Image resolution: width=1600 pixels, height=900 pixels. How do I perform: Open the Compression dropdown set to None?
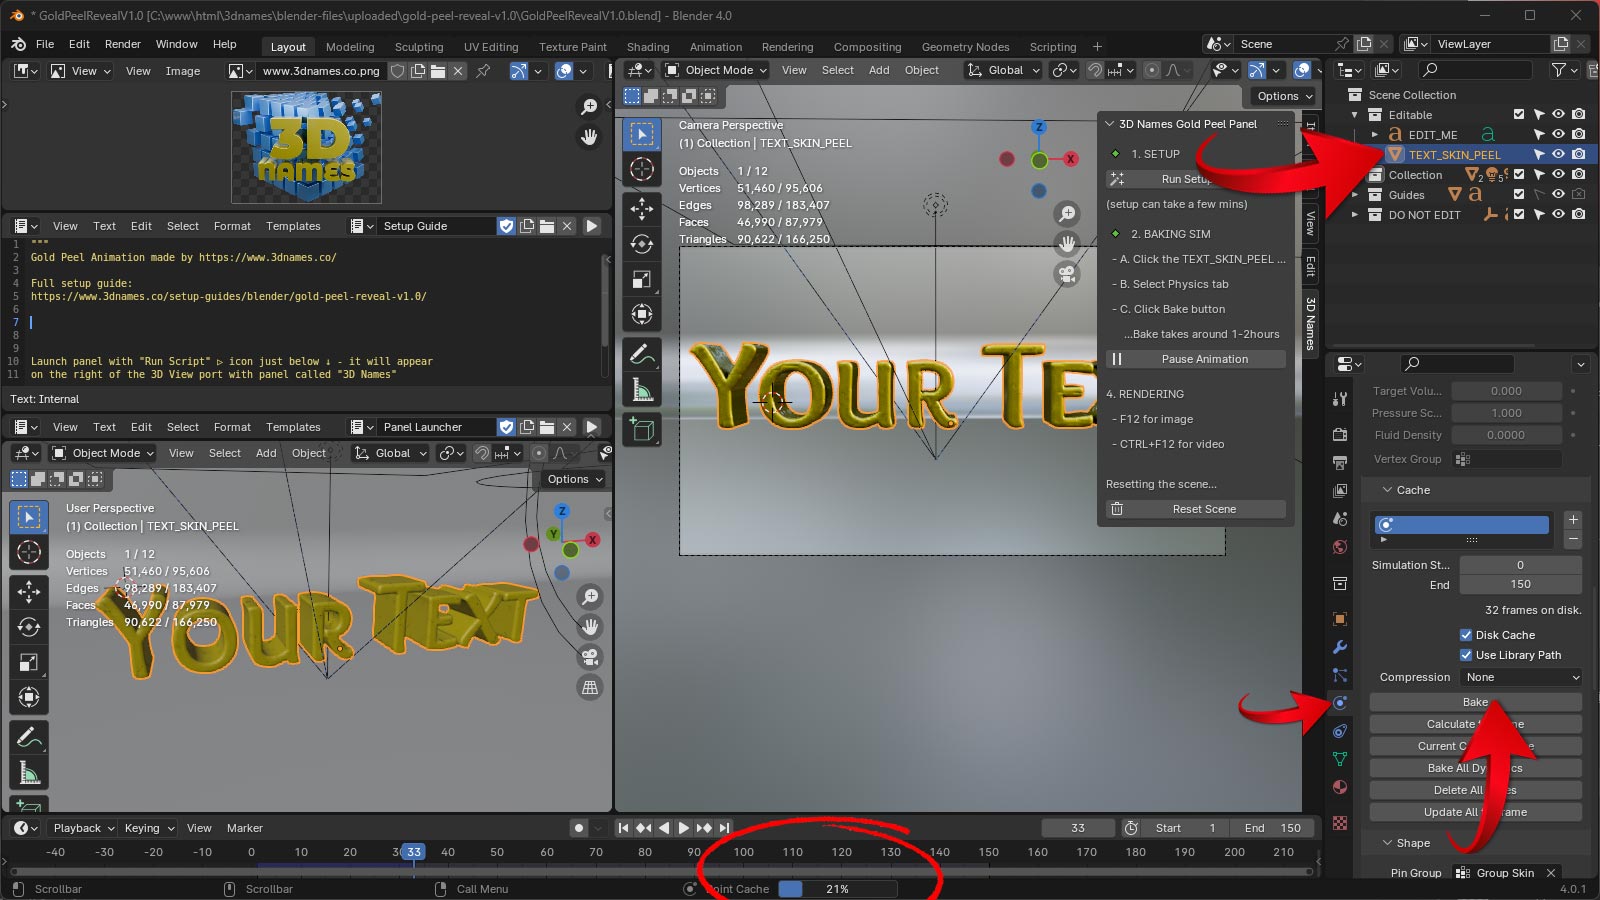tap(1520, 677)
